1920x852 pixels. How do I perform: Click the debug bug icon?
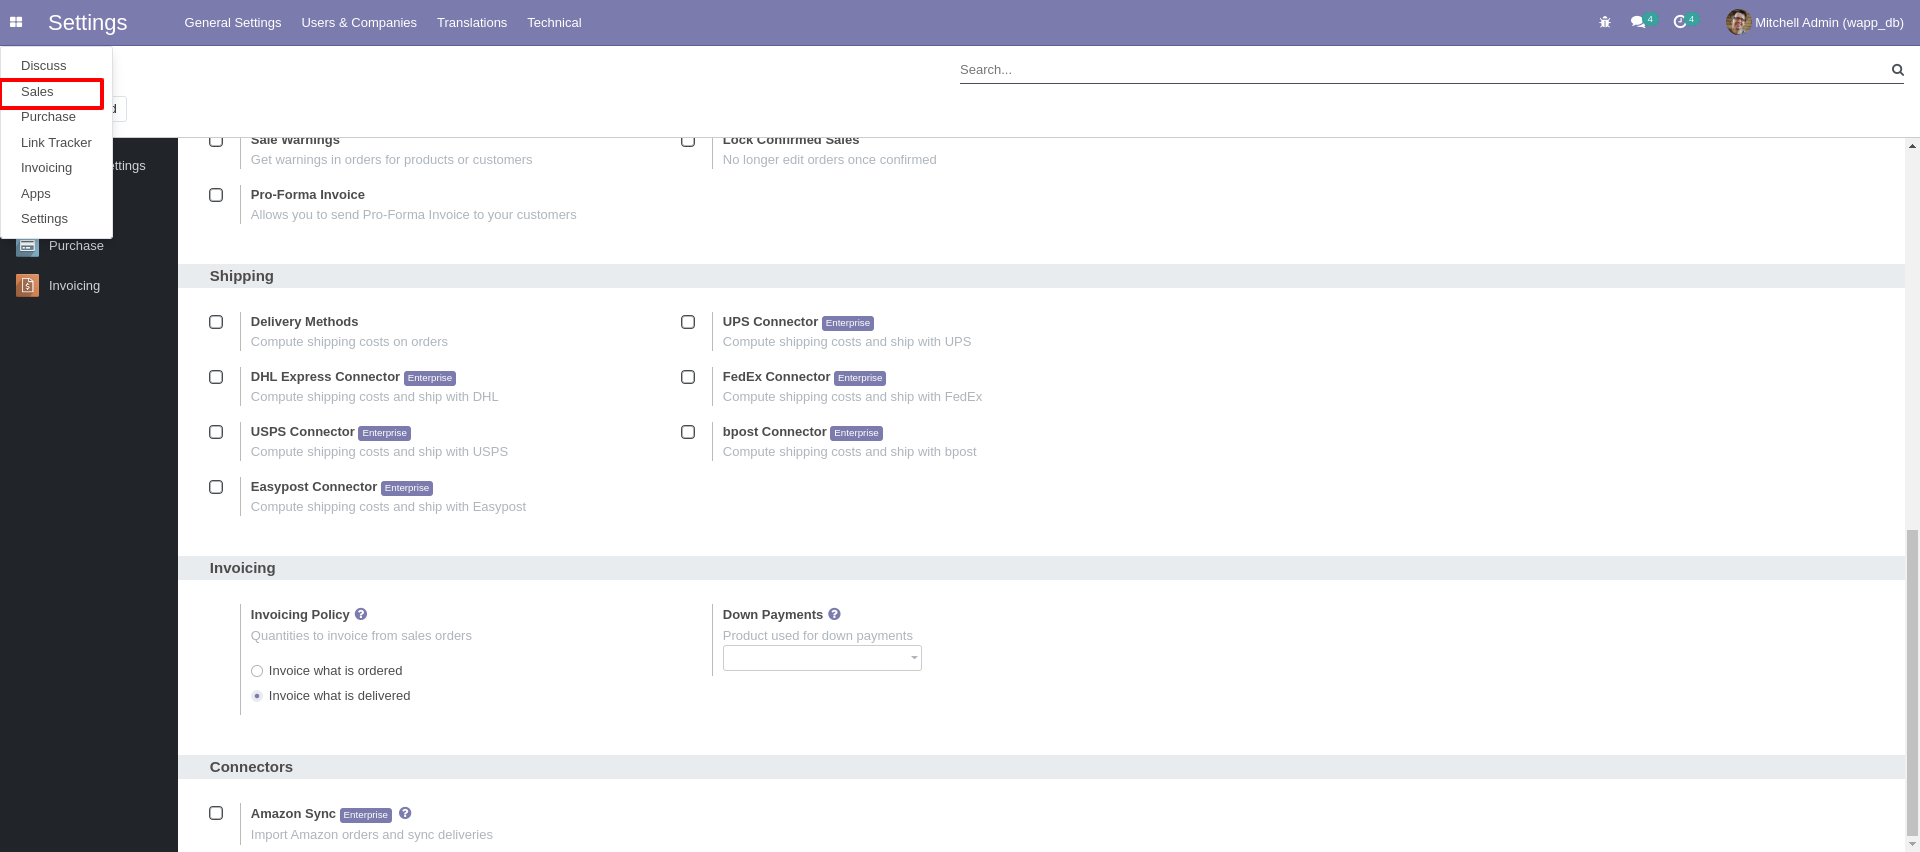[x=1605, y=22]
